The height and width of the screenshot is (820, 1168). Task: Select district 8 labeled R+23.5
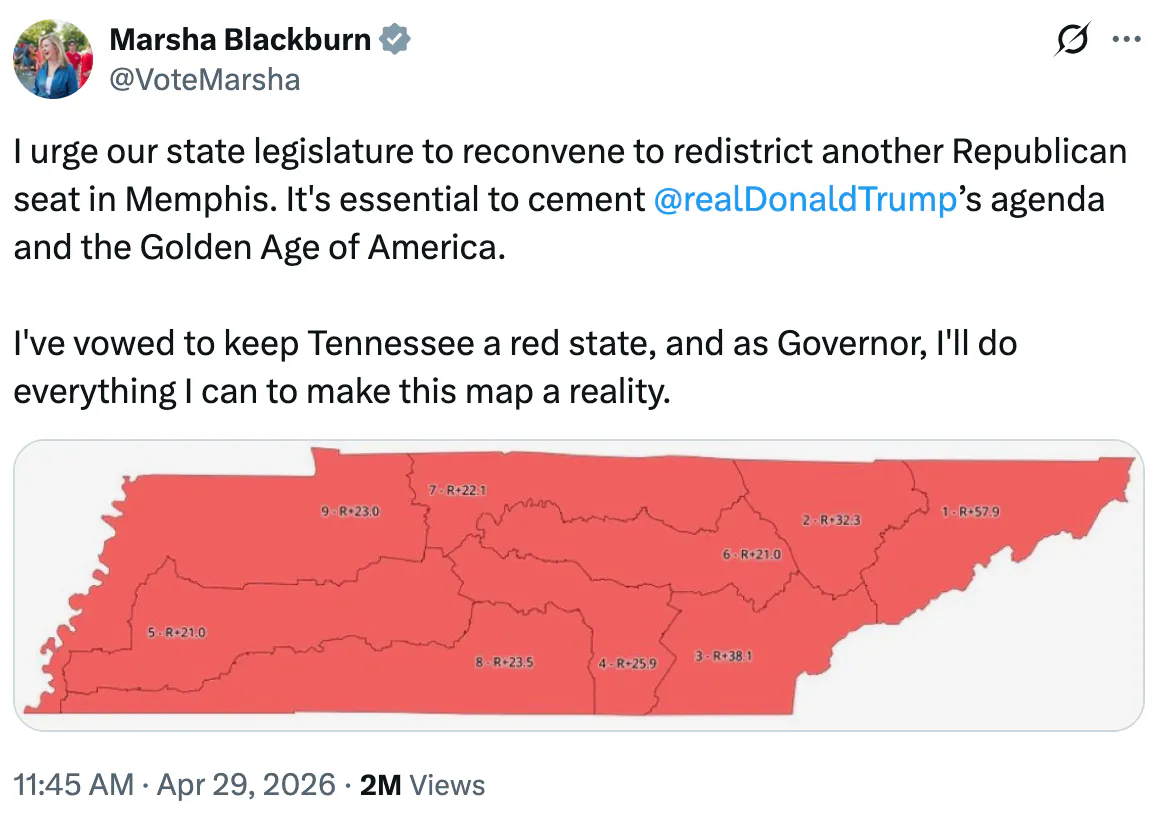(x=506, y=660)
